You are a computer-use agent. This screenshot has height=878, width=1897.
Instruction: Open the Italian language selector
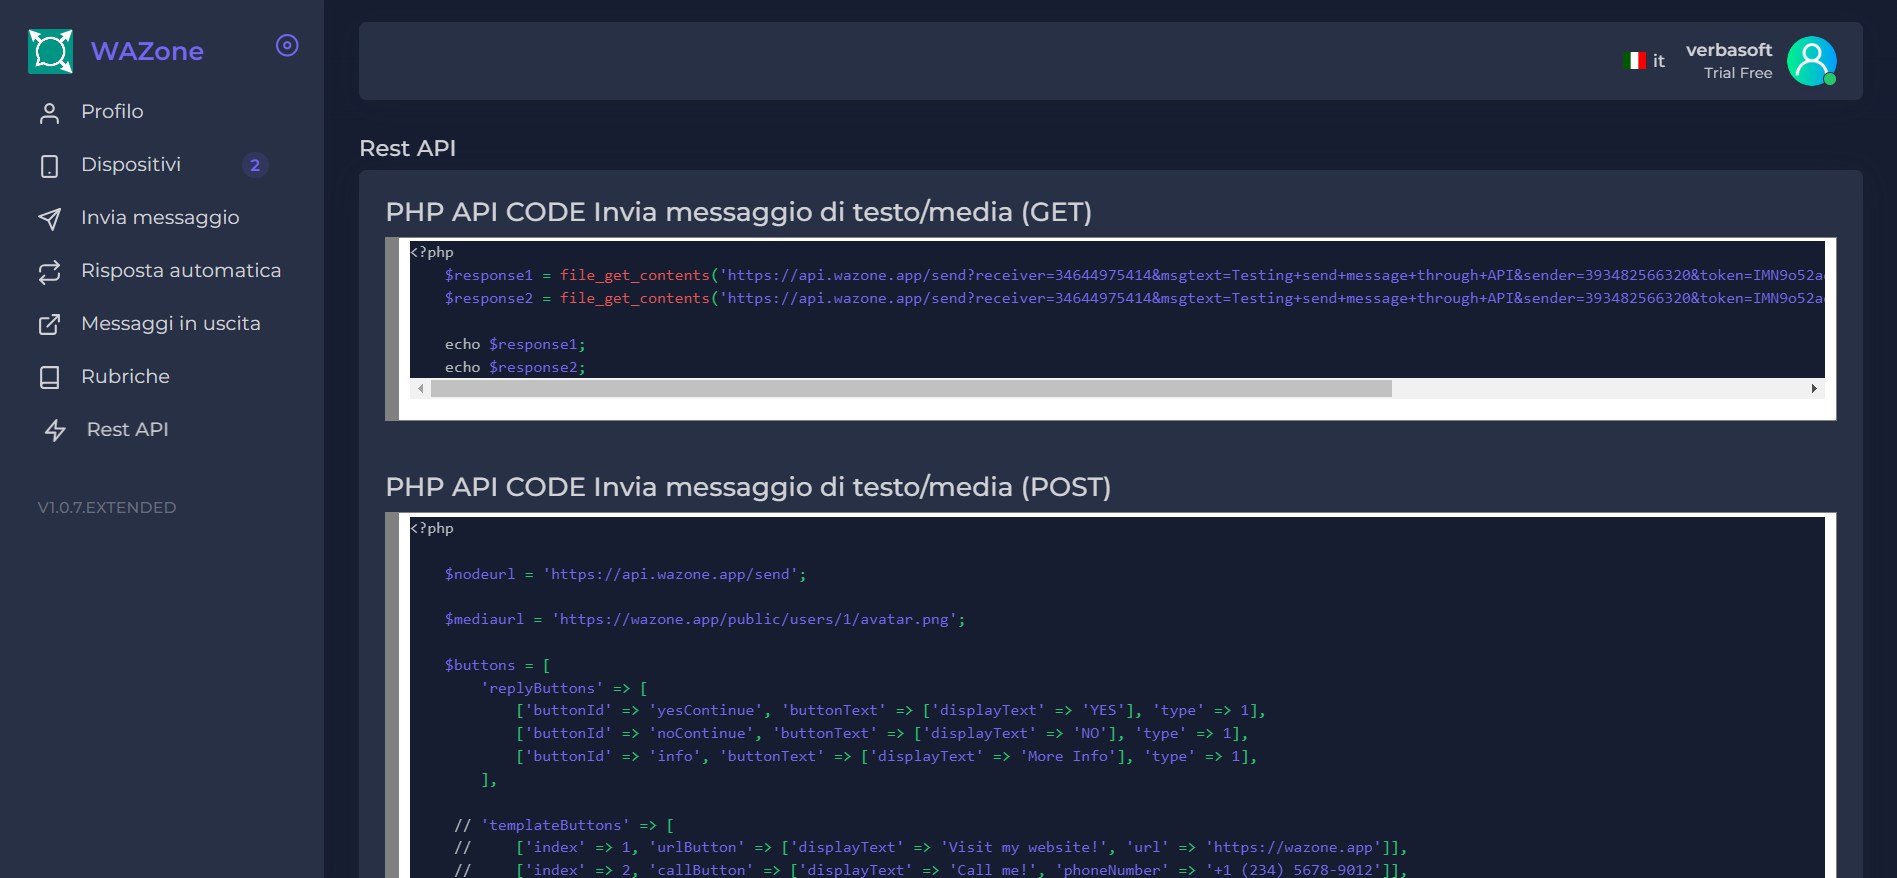point(1645,61)
